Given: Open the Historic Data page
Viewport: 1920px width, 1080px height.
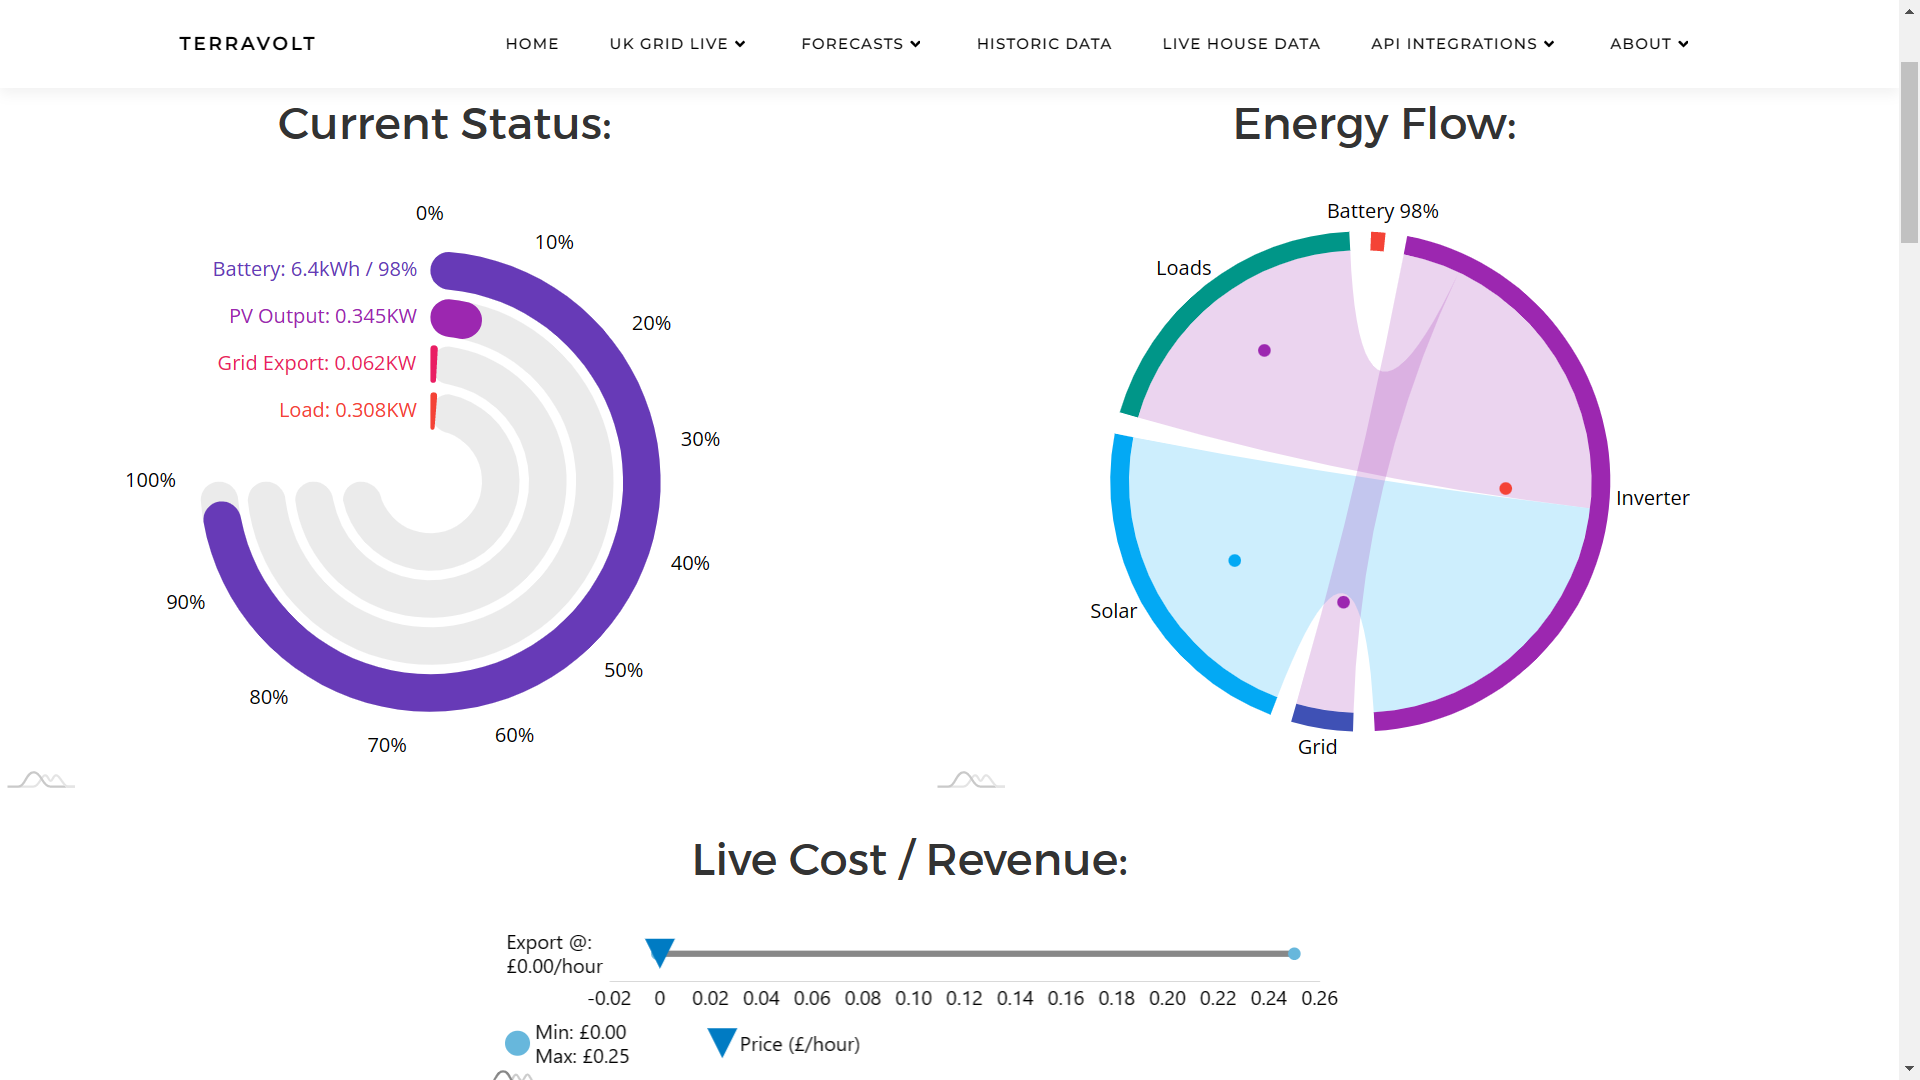Looking at the screenshot, I should (x=1044, y=44).
